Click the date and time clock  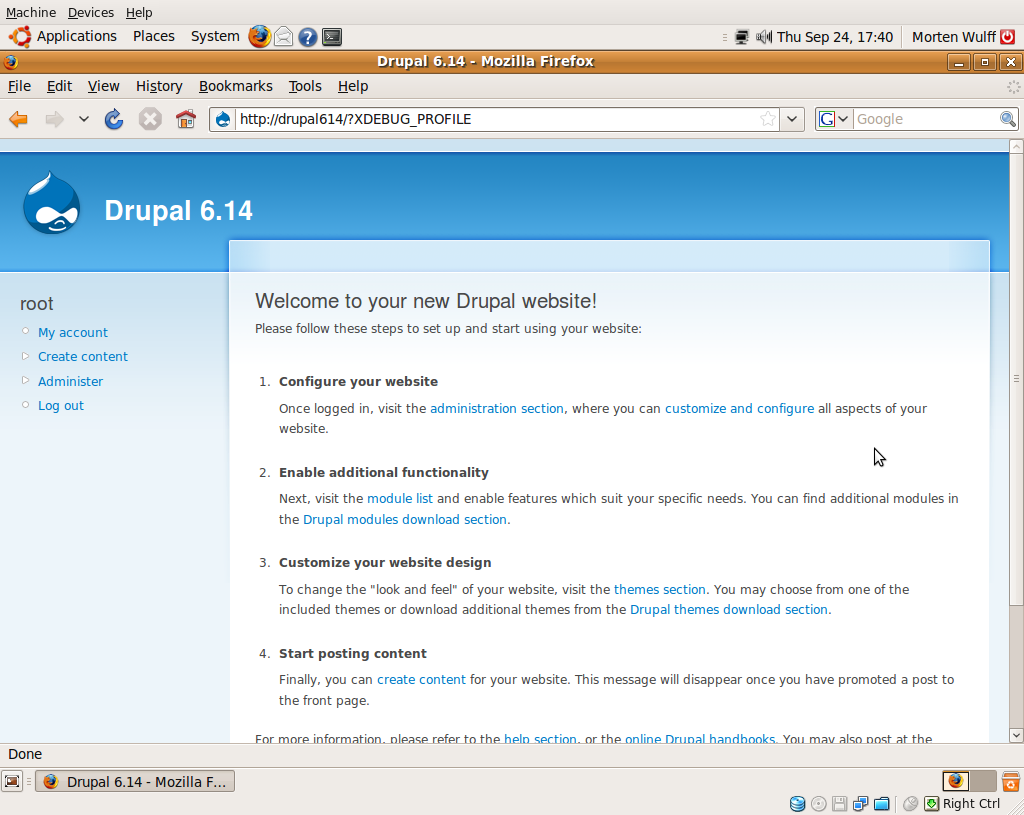click(835, 37)
